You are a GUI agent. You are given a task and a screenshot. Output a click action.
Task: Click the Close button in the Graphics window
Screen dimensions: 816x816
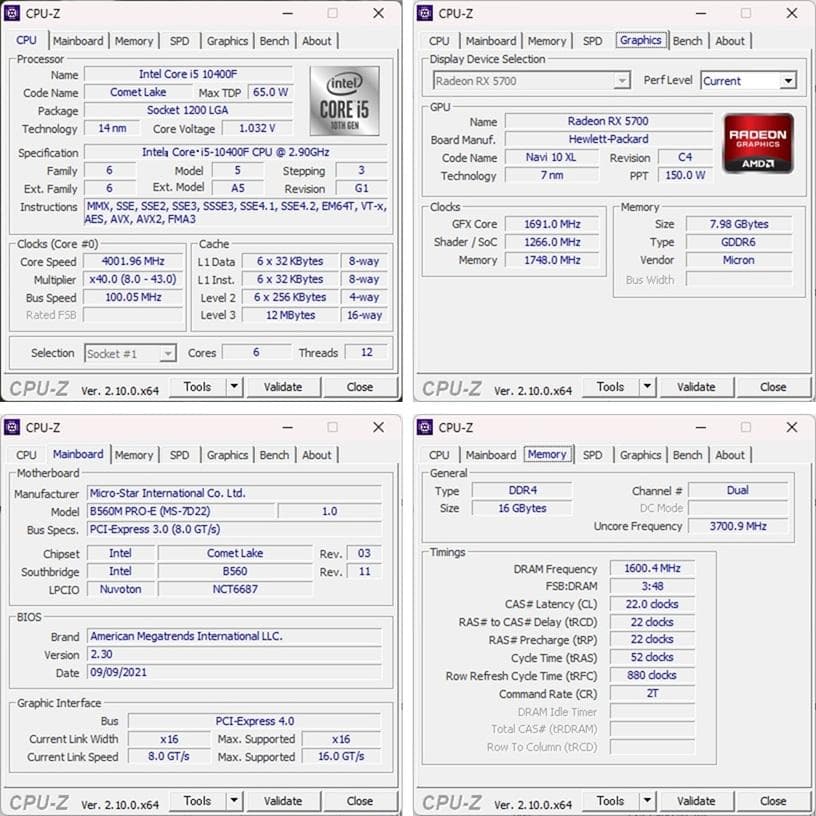pos(773,387)
